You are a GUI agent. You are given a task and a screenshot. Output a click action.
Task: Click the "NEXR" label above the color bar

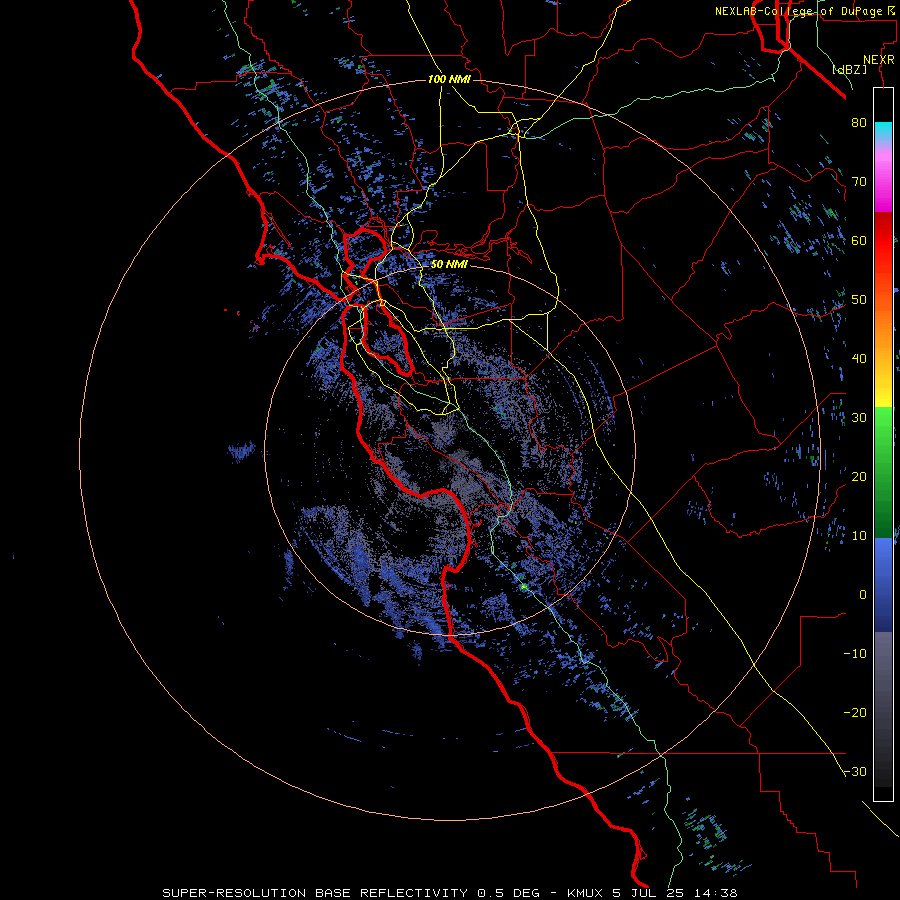[879, 60]
